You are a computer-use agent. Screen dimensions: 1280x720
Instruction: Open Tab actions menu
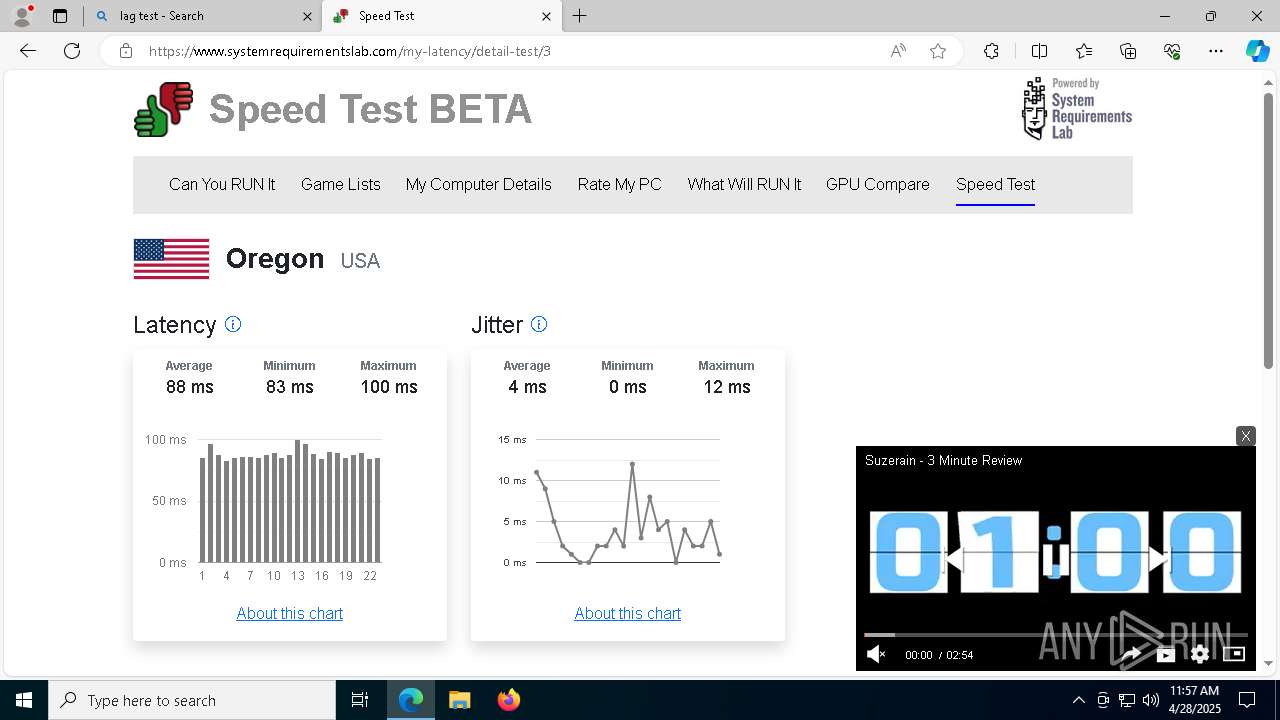click(60, 16)
